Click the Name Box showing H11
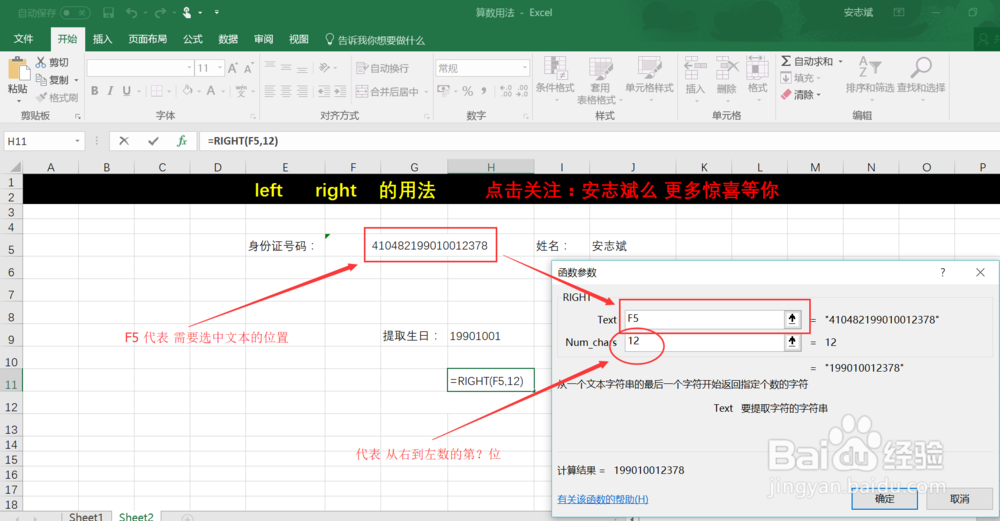The image size is (1000, 521). point(44,141)
